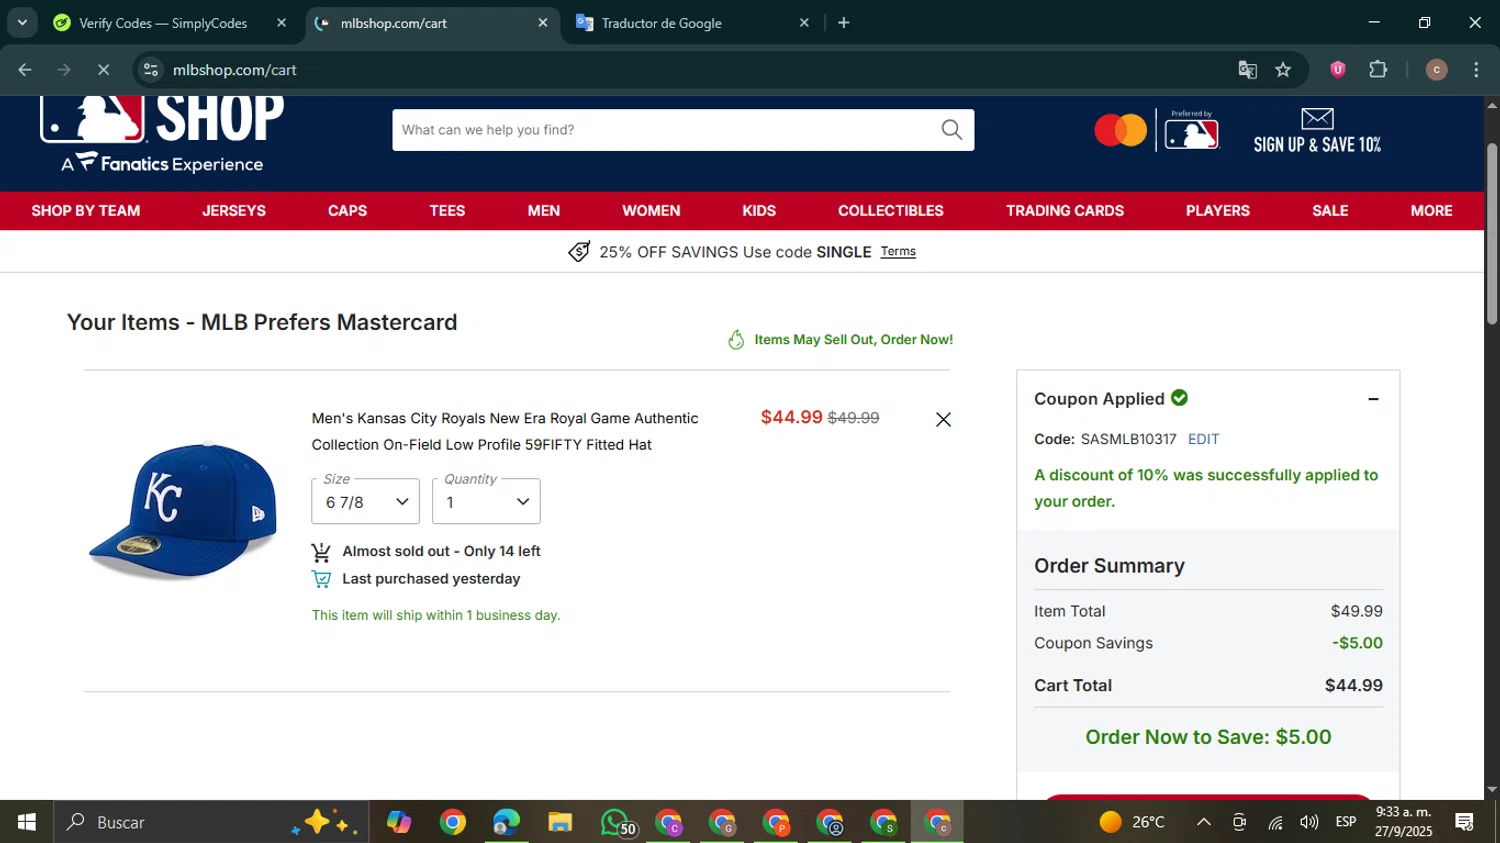
Task: Open the Windows Start menu
Action: point(27,822)
